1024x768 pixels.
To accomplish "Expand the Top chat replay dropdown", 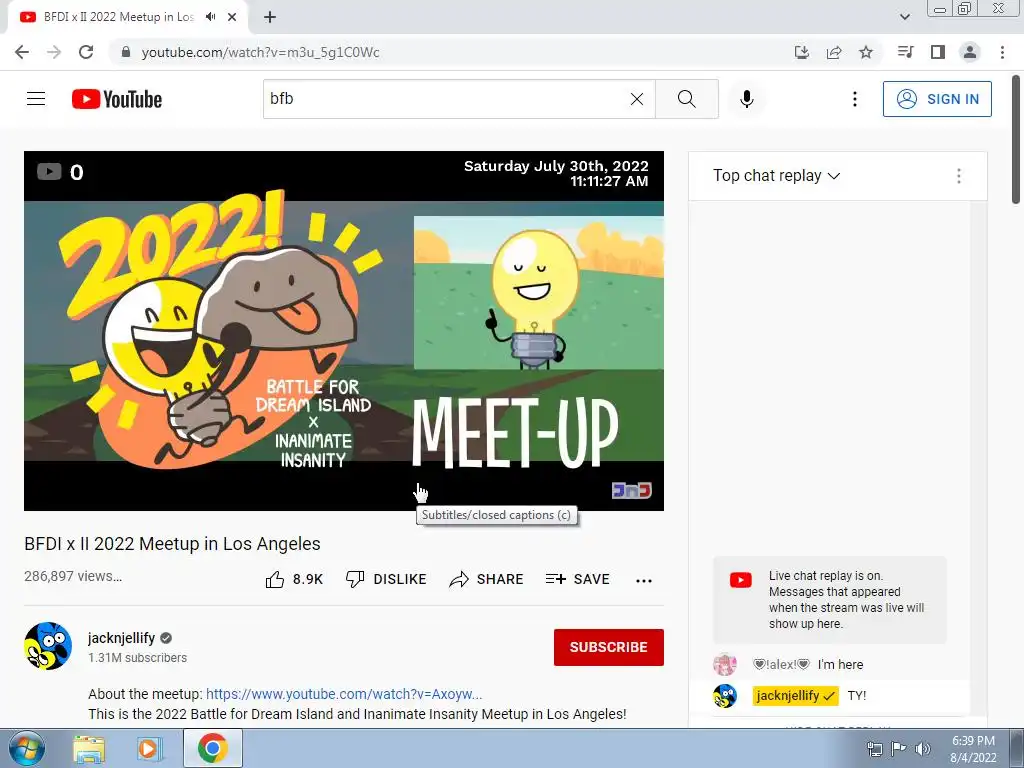I will [776, 176].
